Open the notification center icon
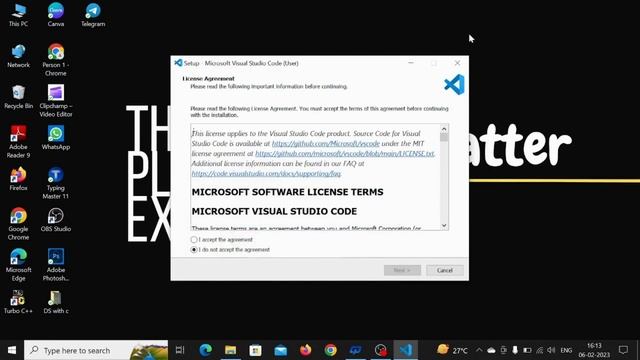 pos(623,350)
